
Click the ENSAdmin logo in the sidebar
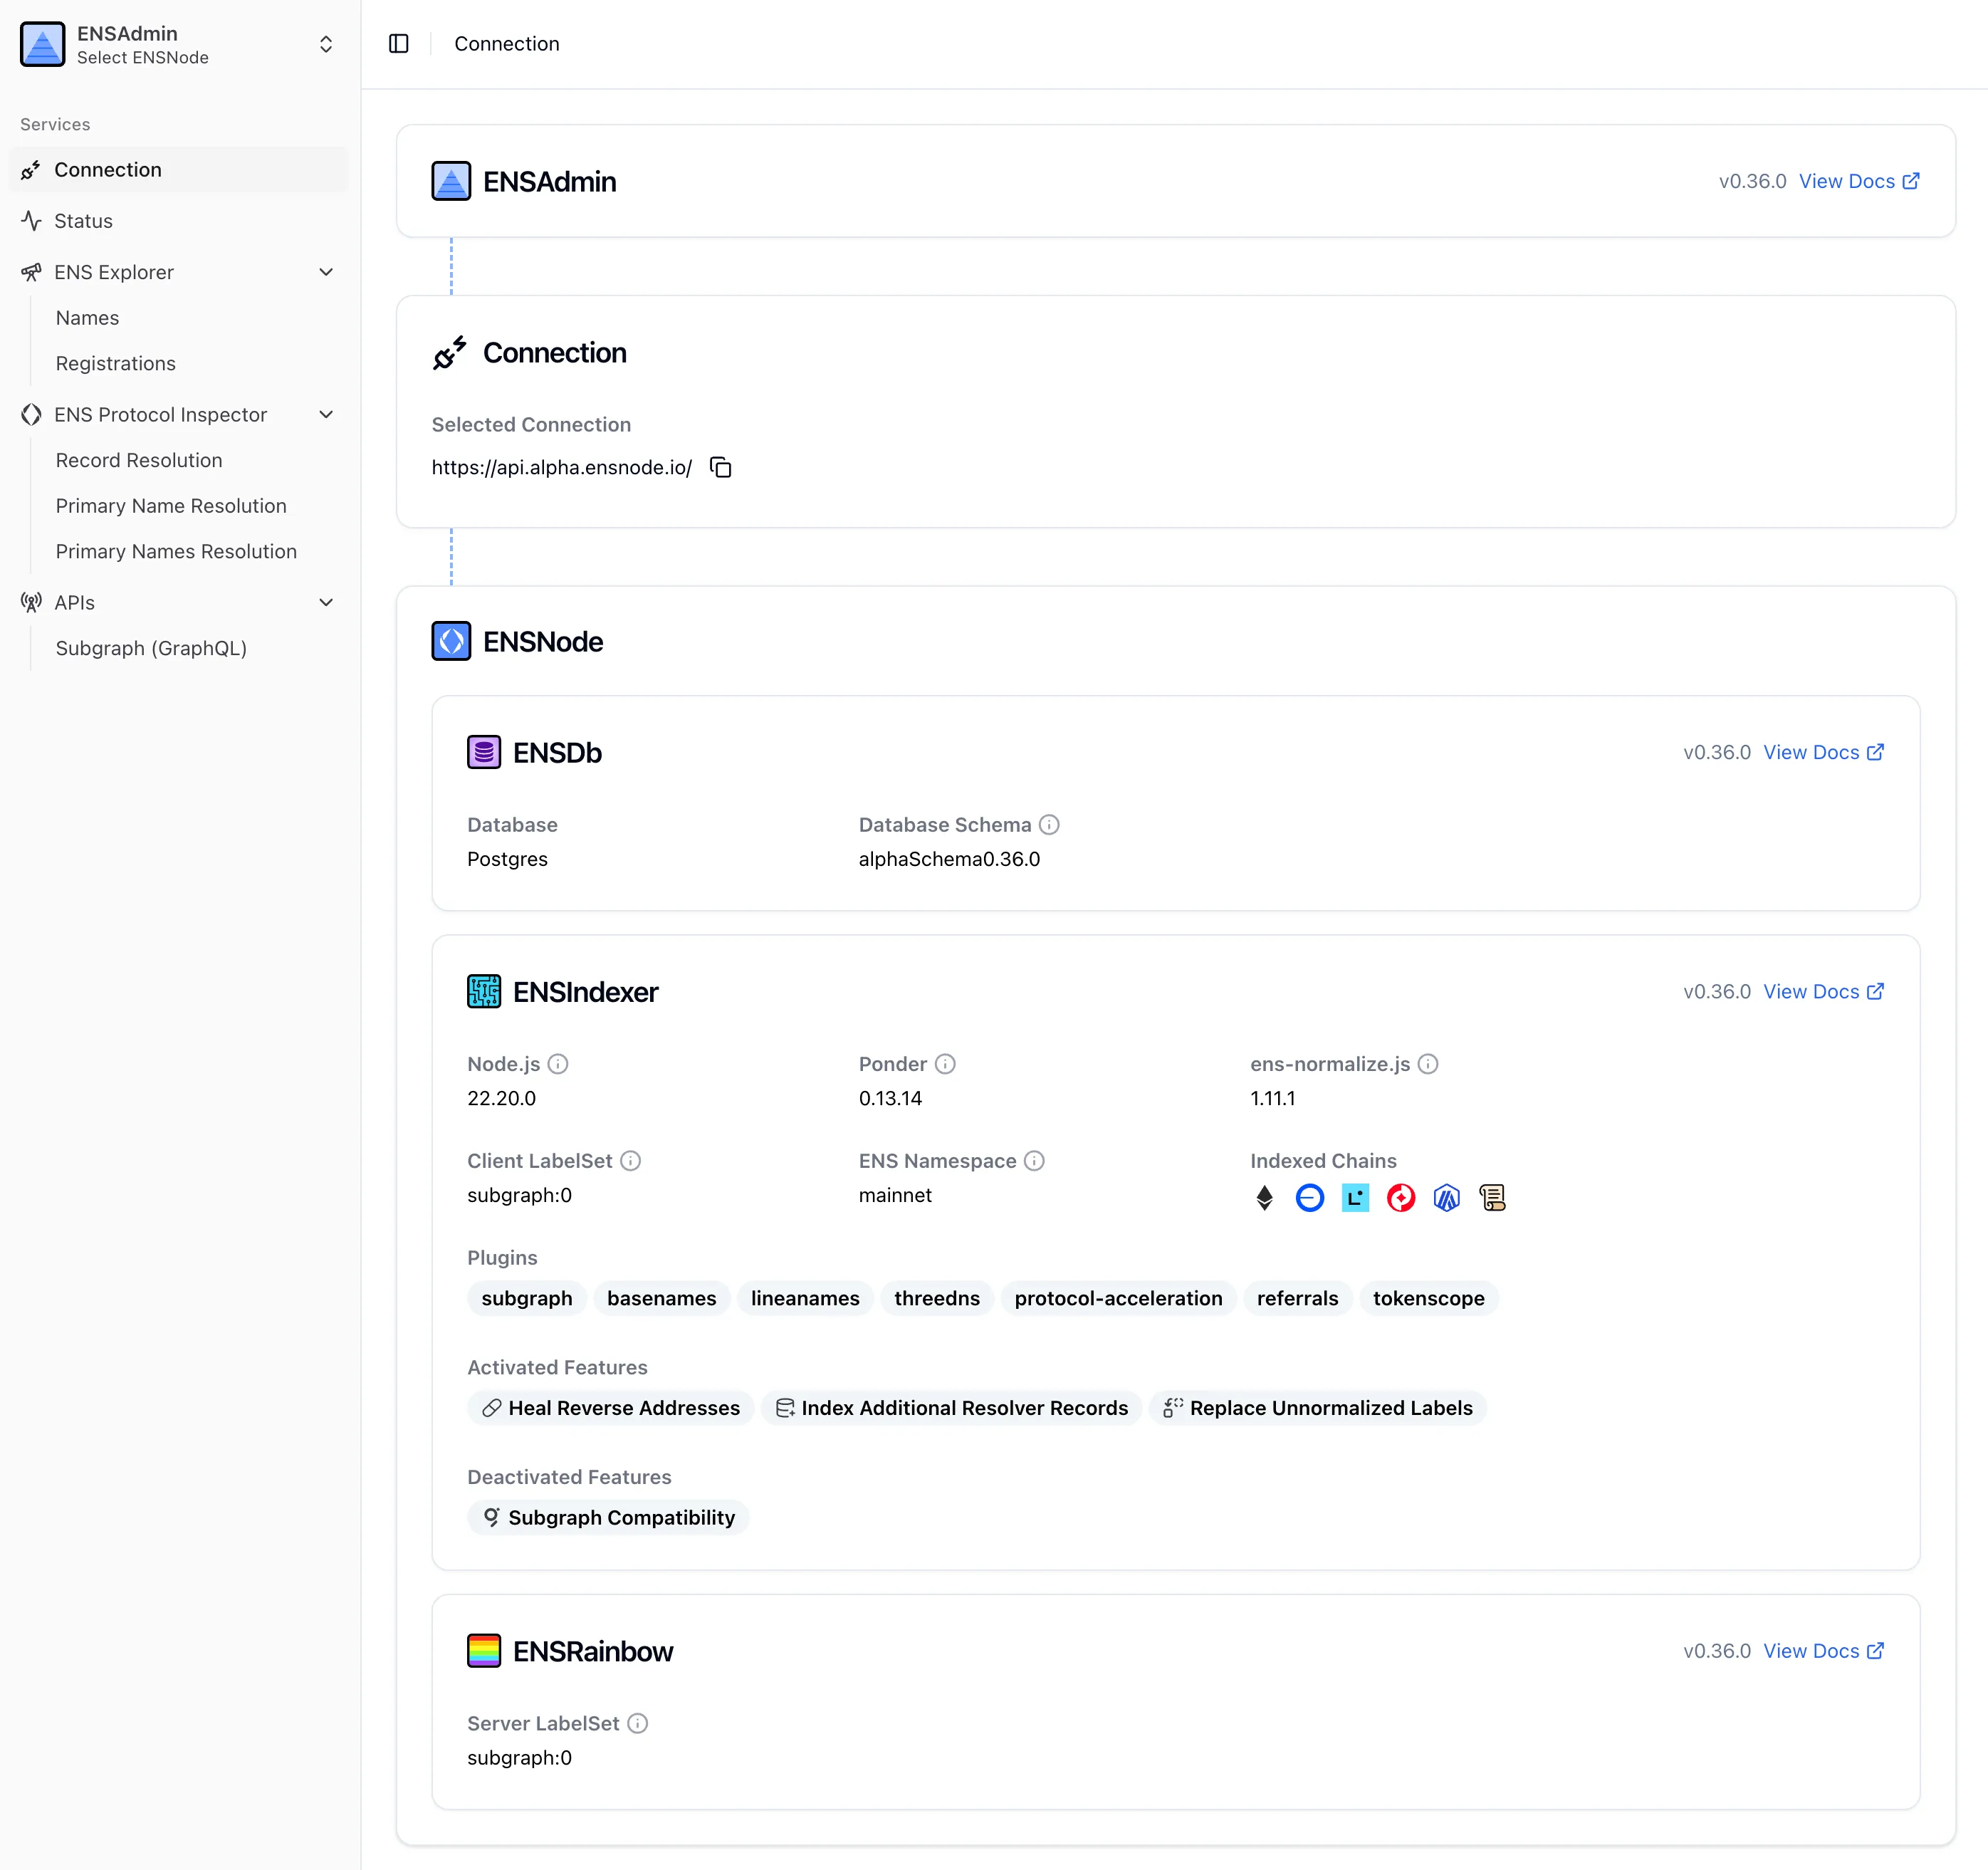tap(42, 43)
